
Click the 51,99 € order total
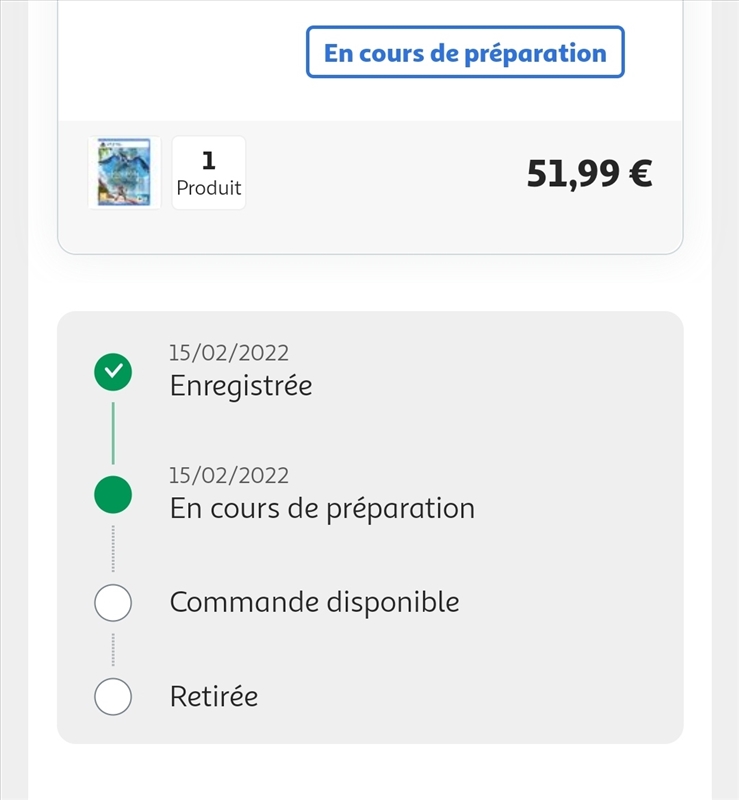(589, 173)
